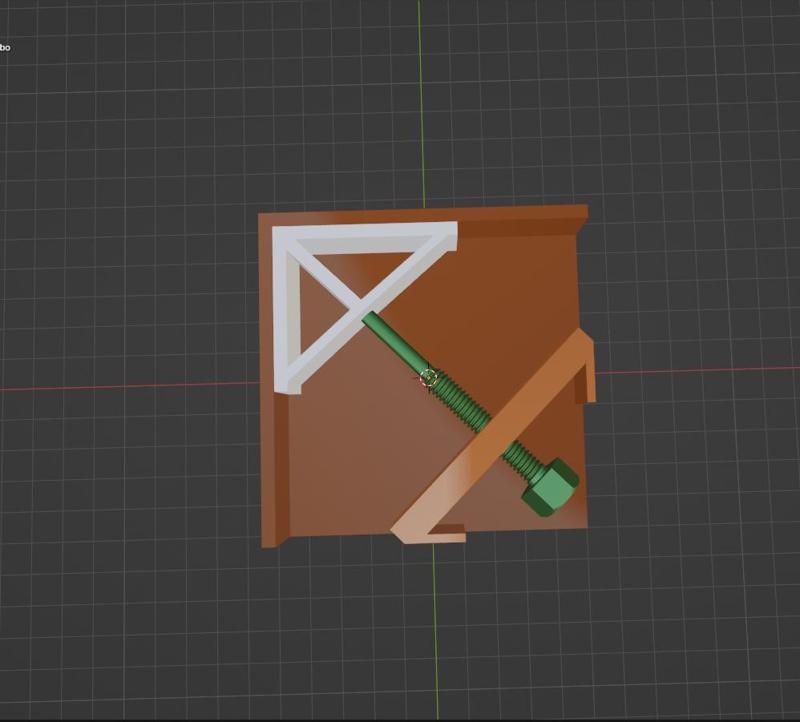The image size is (800, 722).
Task: Click the 3D cursor on the bolt
Action: point(430,378)
